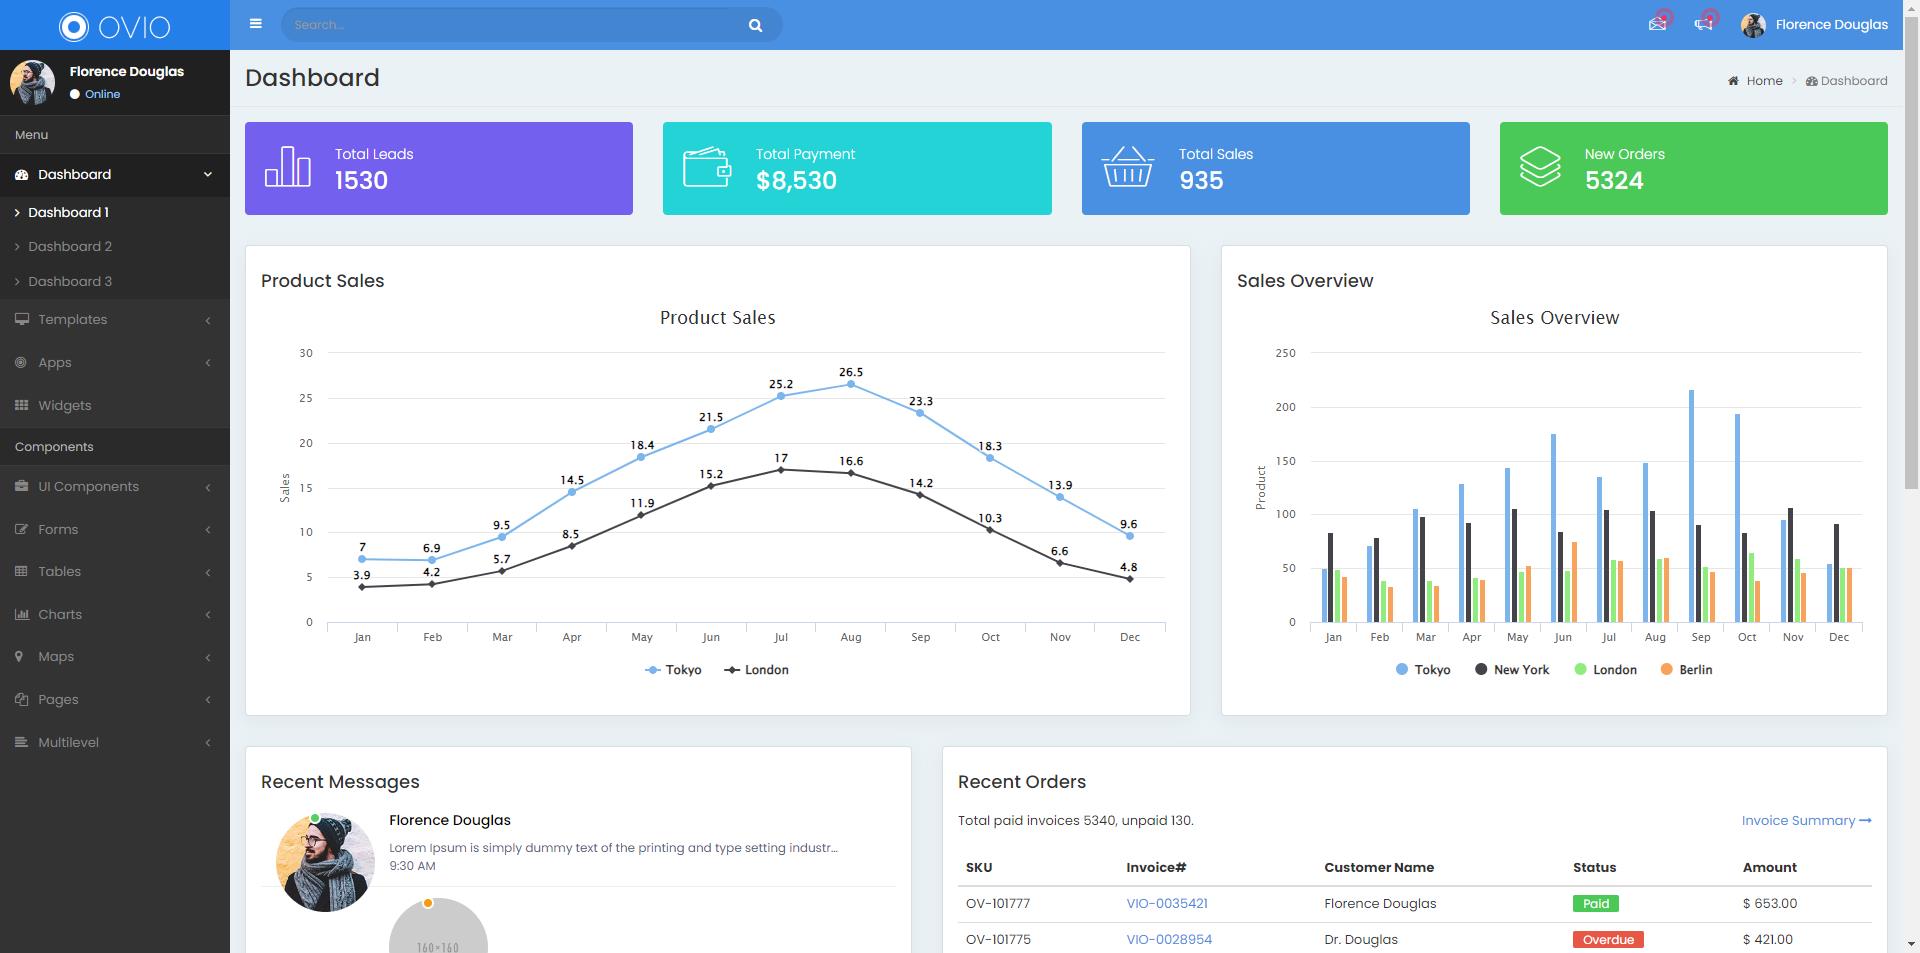
Task: Click the Multilevel list icon
Action: 21,743
